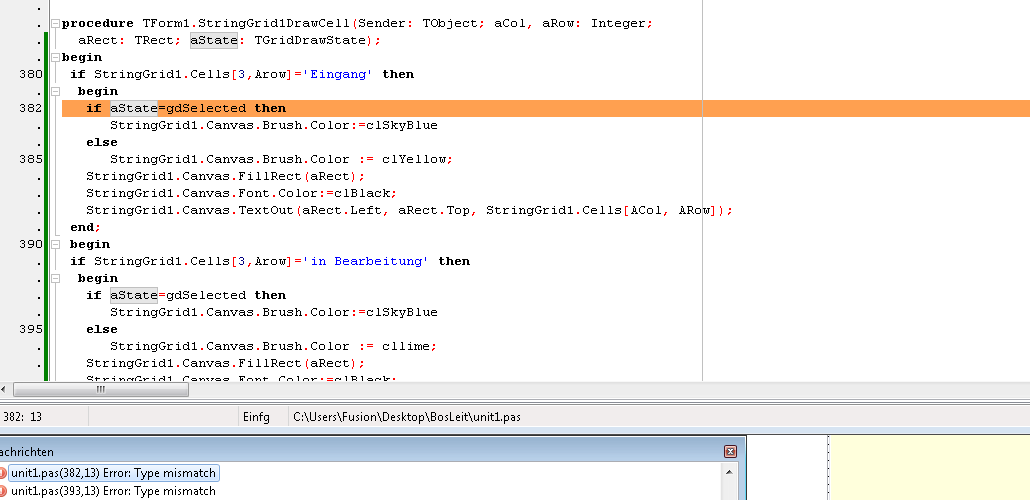The image size is (1030, 500).
Task: Click the cursor position 382: 13 status panel
Action: (40, 417)
